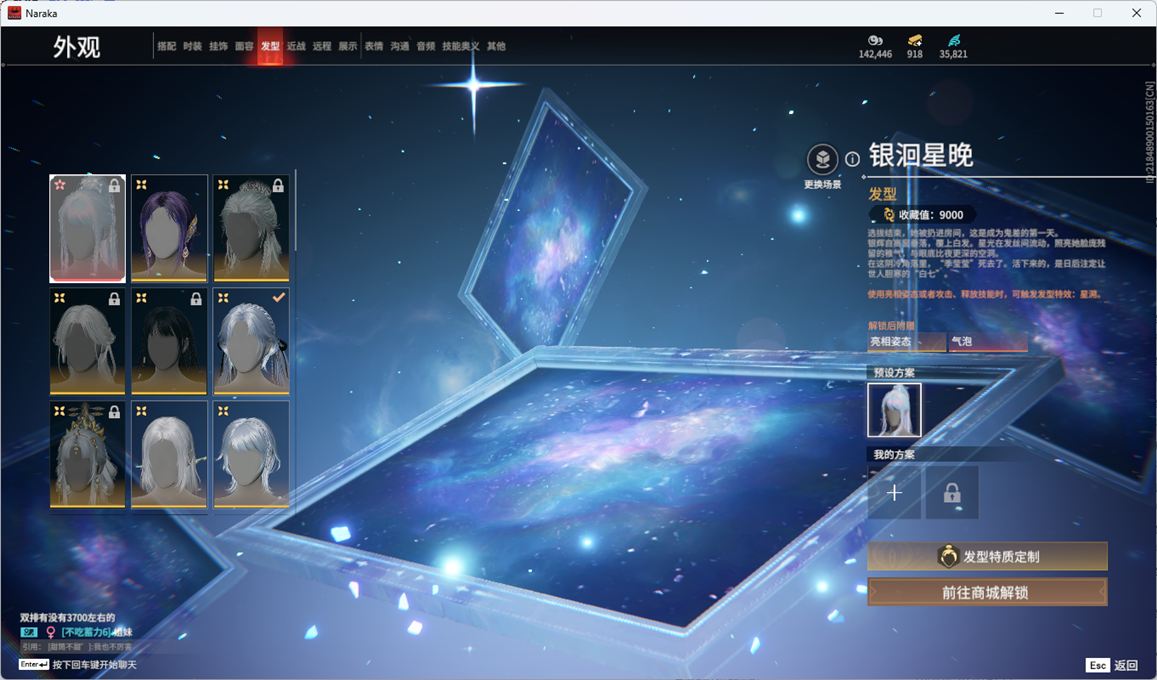
Task: Click the teal feather icon above 35,821
Action: [953, 40]
